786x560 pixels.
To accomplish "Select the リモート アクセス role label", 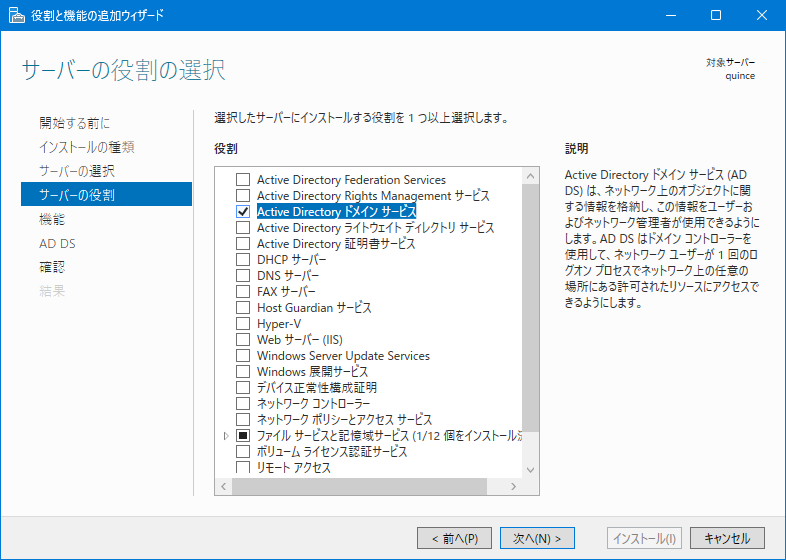I will pyautogui.click(x=294, y=467).
